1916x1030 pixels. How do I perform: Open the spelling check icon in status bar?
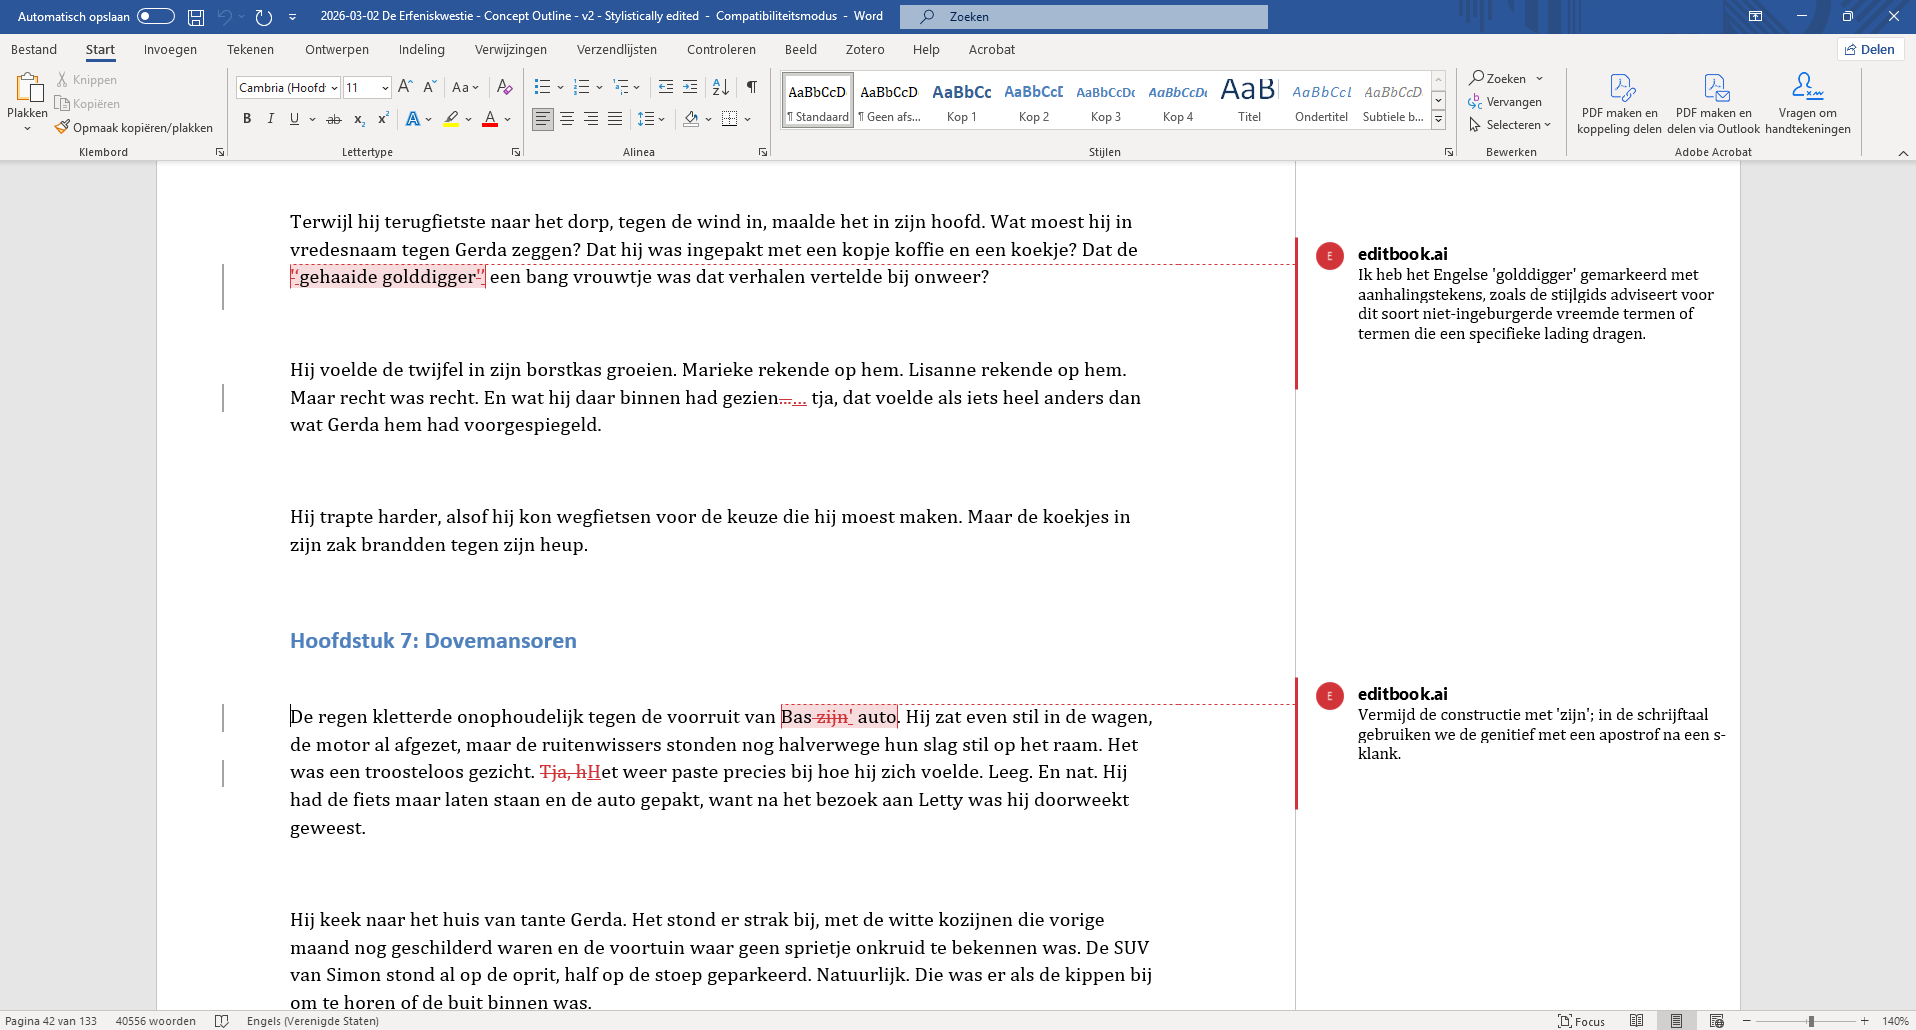[x=222, y=1021]
